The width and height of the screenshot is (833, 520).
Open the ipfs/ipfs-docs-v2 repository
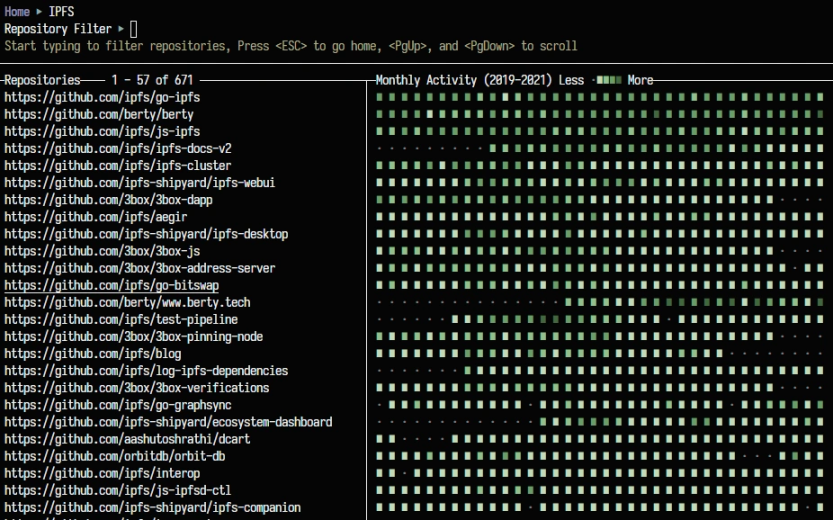point(118,148)
